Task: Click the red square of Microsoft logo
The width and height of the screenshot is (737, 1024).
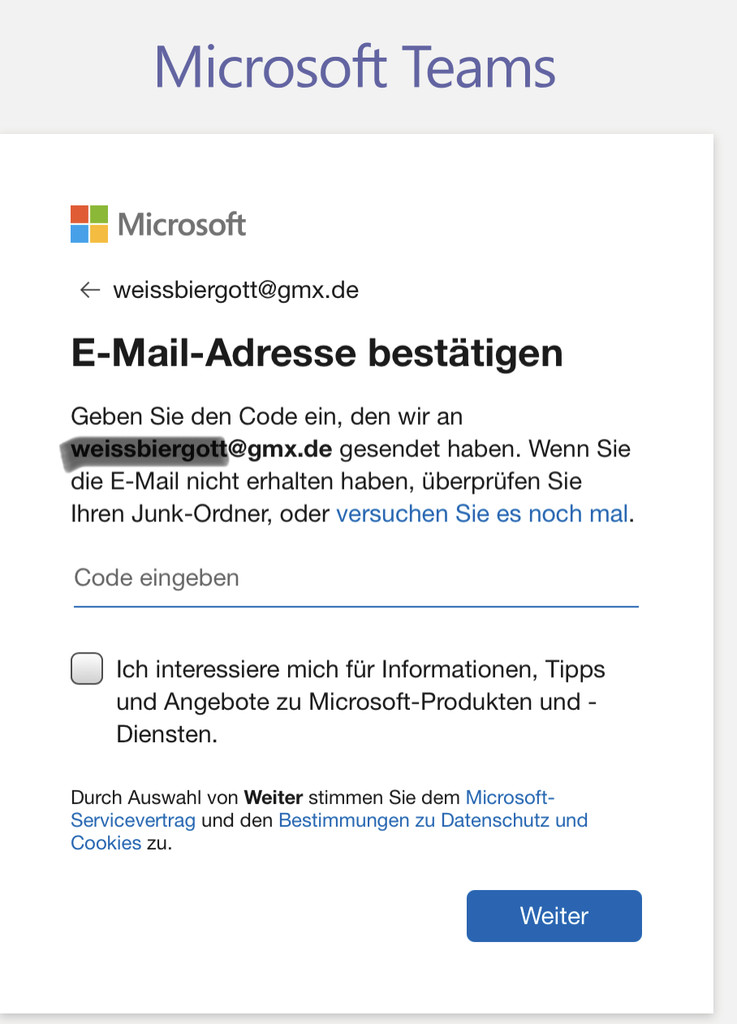Action: pos(80,214)
